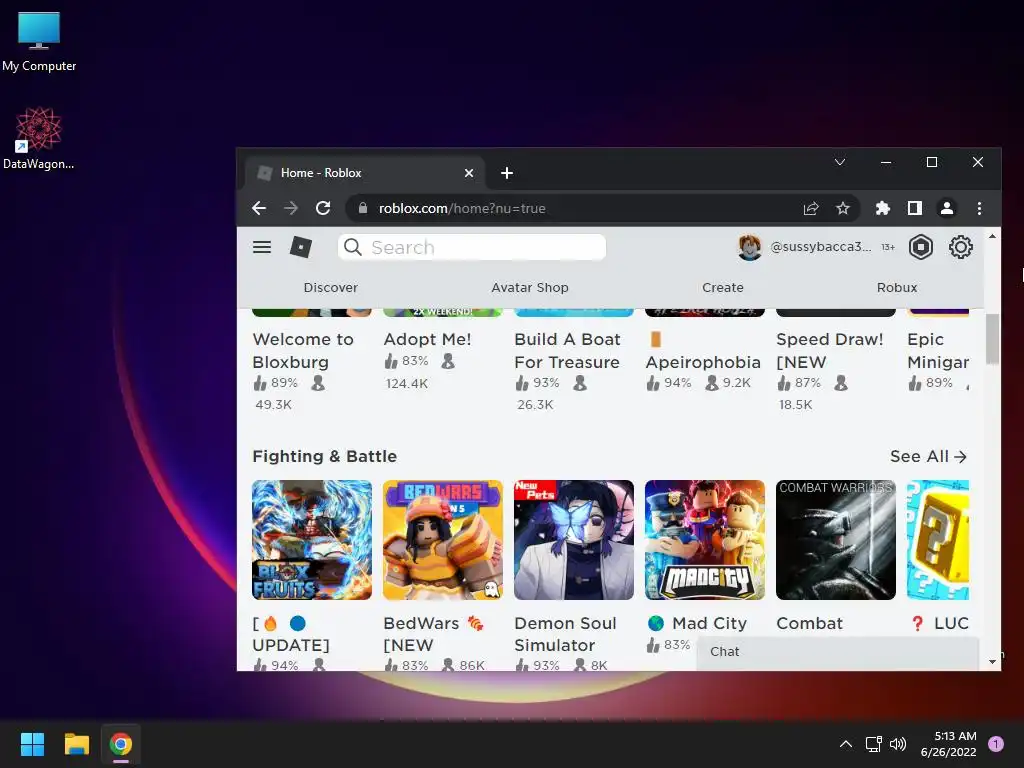Viewport: 1024px width, 768px height.
Task: Open the Chrome extensions puzzle icon
Action: coord(882,208)
